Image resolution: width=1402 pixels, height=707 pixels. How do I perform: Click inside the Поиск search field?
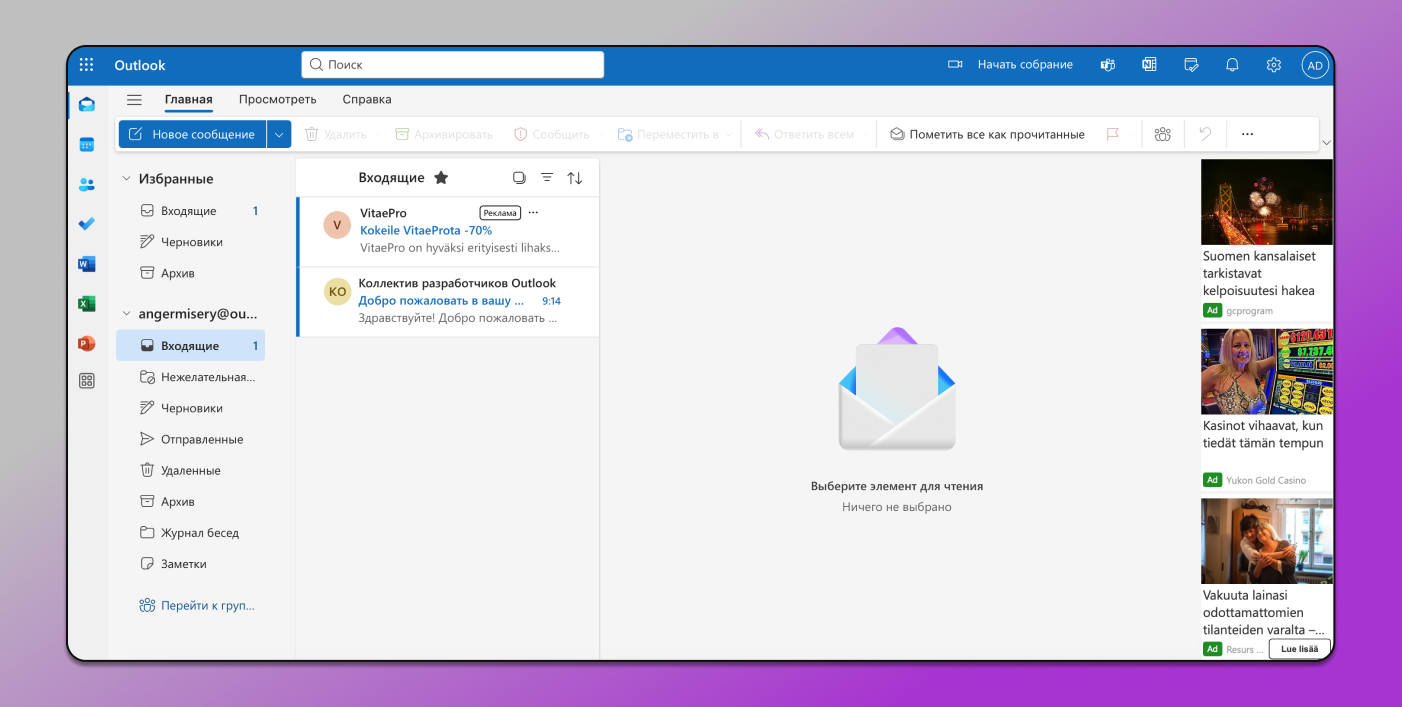click(x=452, y=64)
